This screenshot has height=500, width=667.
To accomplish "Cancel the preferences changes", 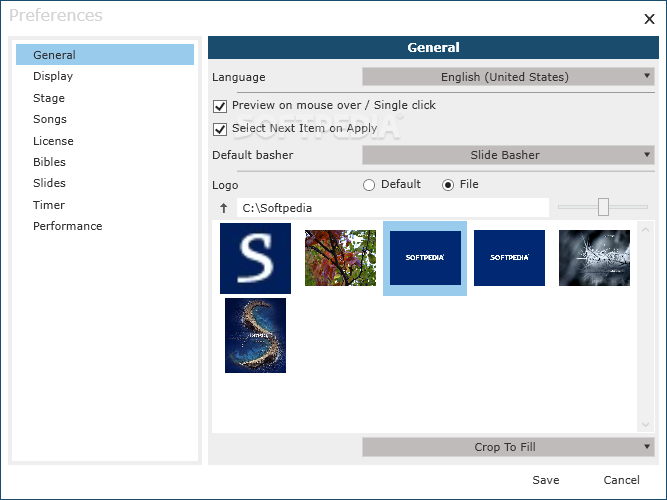I will coord(621,480).
